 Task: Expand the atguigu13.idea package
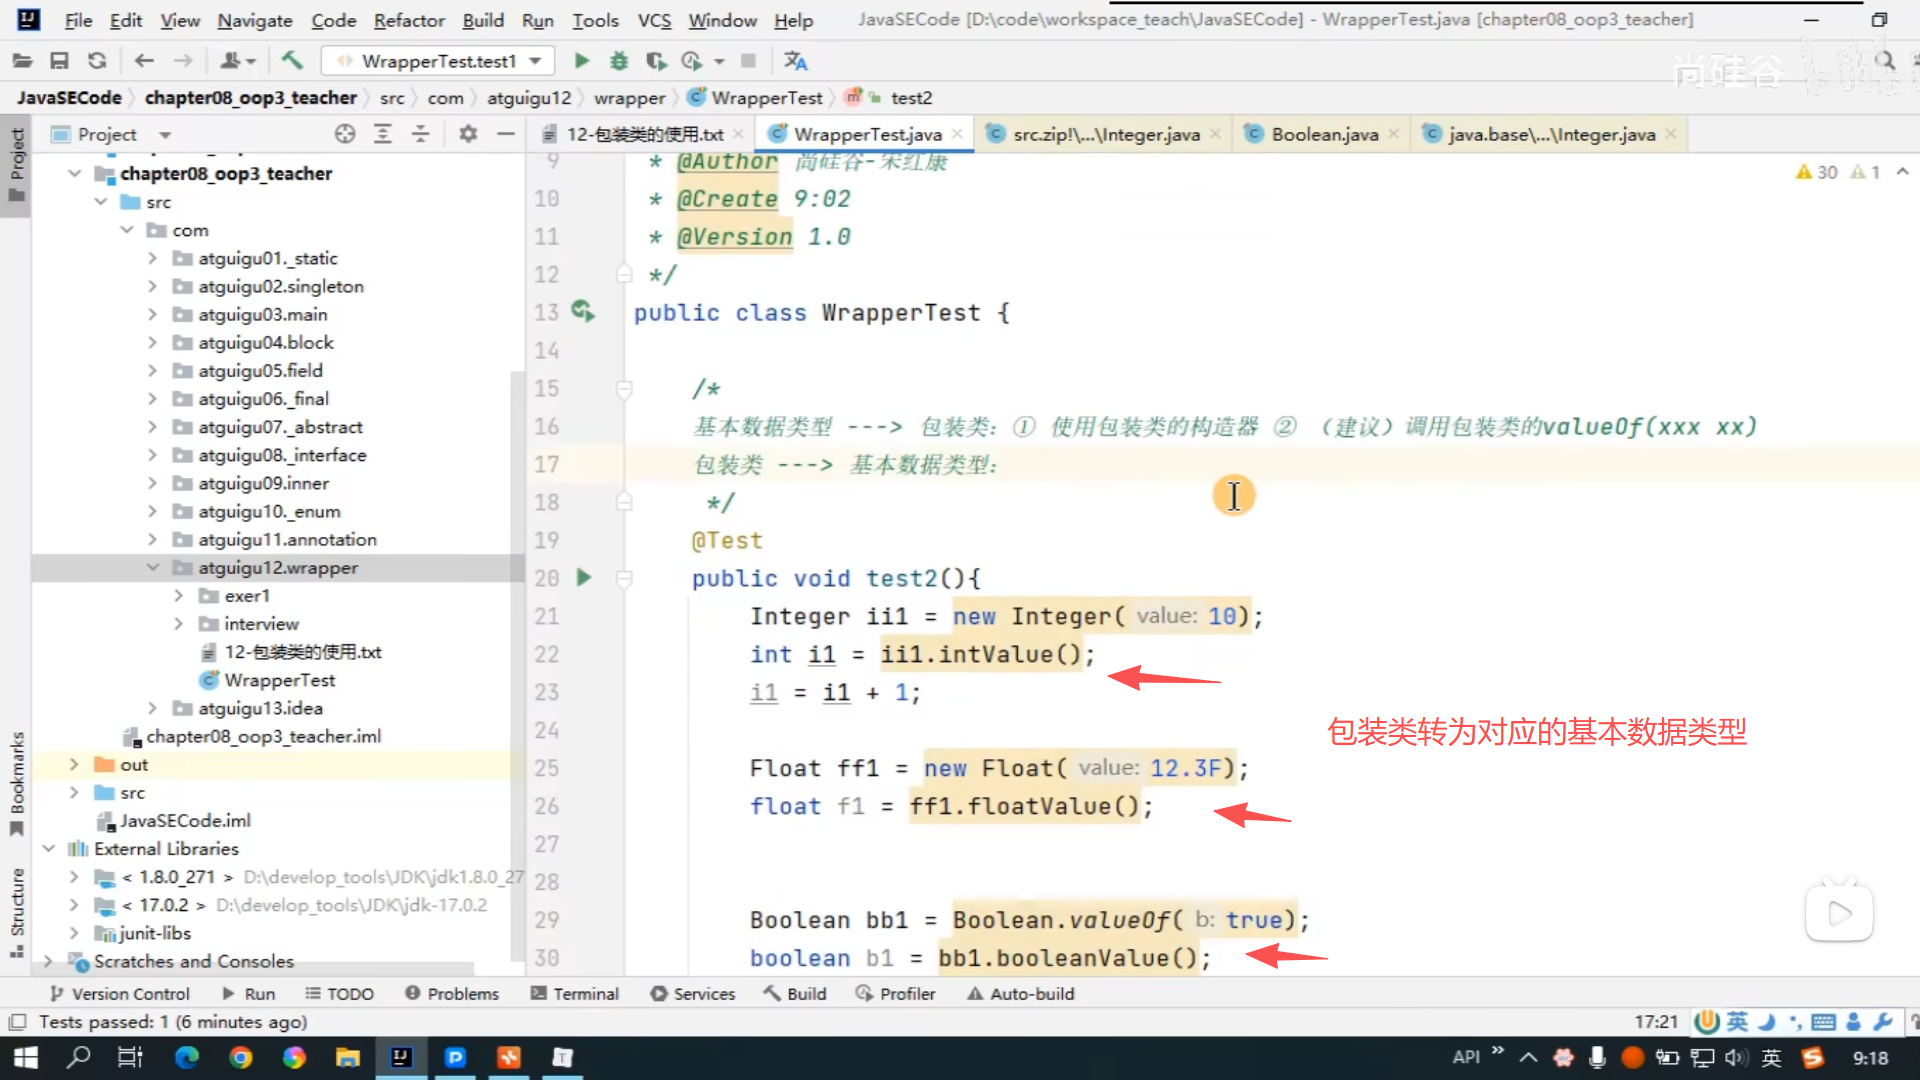(x=153, y=708)
